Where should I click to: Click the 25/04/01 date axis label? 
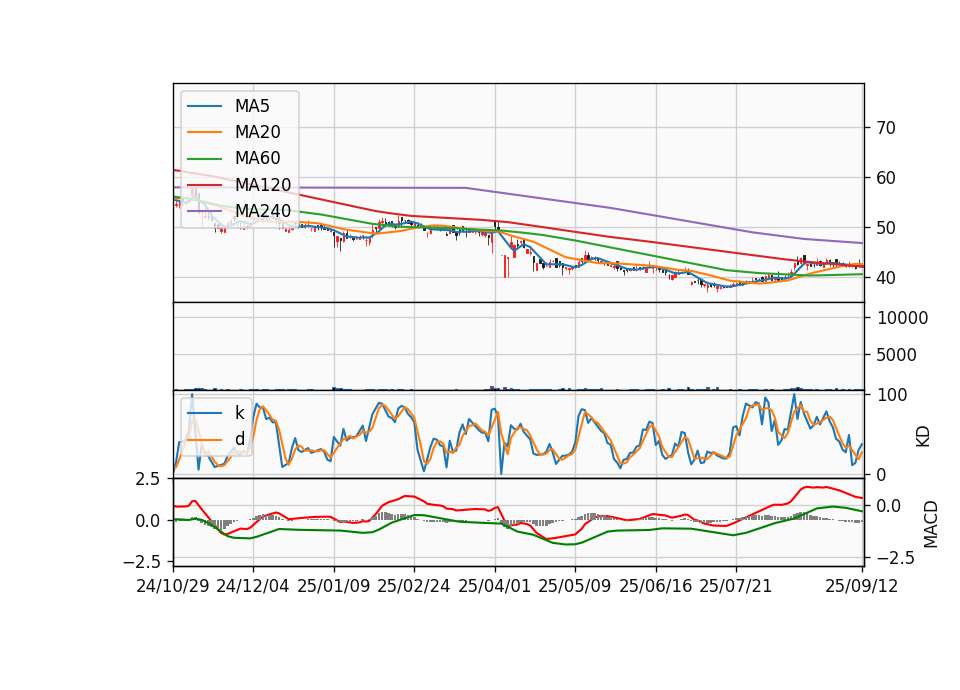495,586
